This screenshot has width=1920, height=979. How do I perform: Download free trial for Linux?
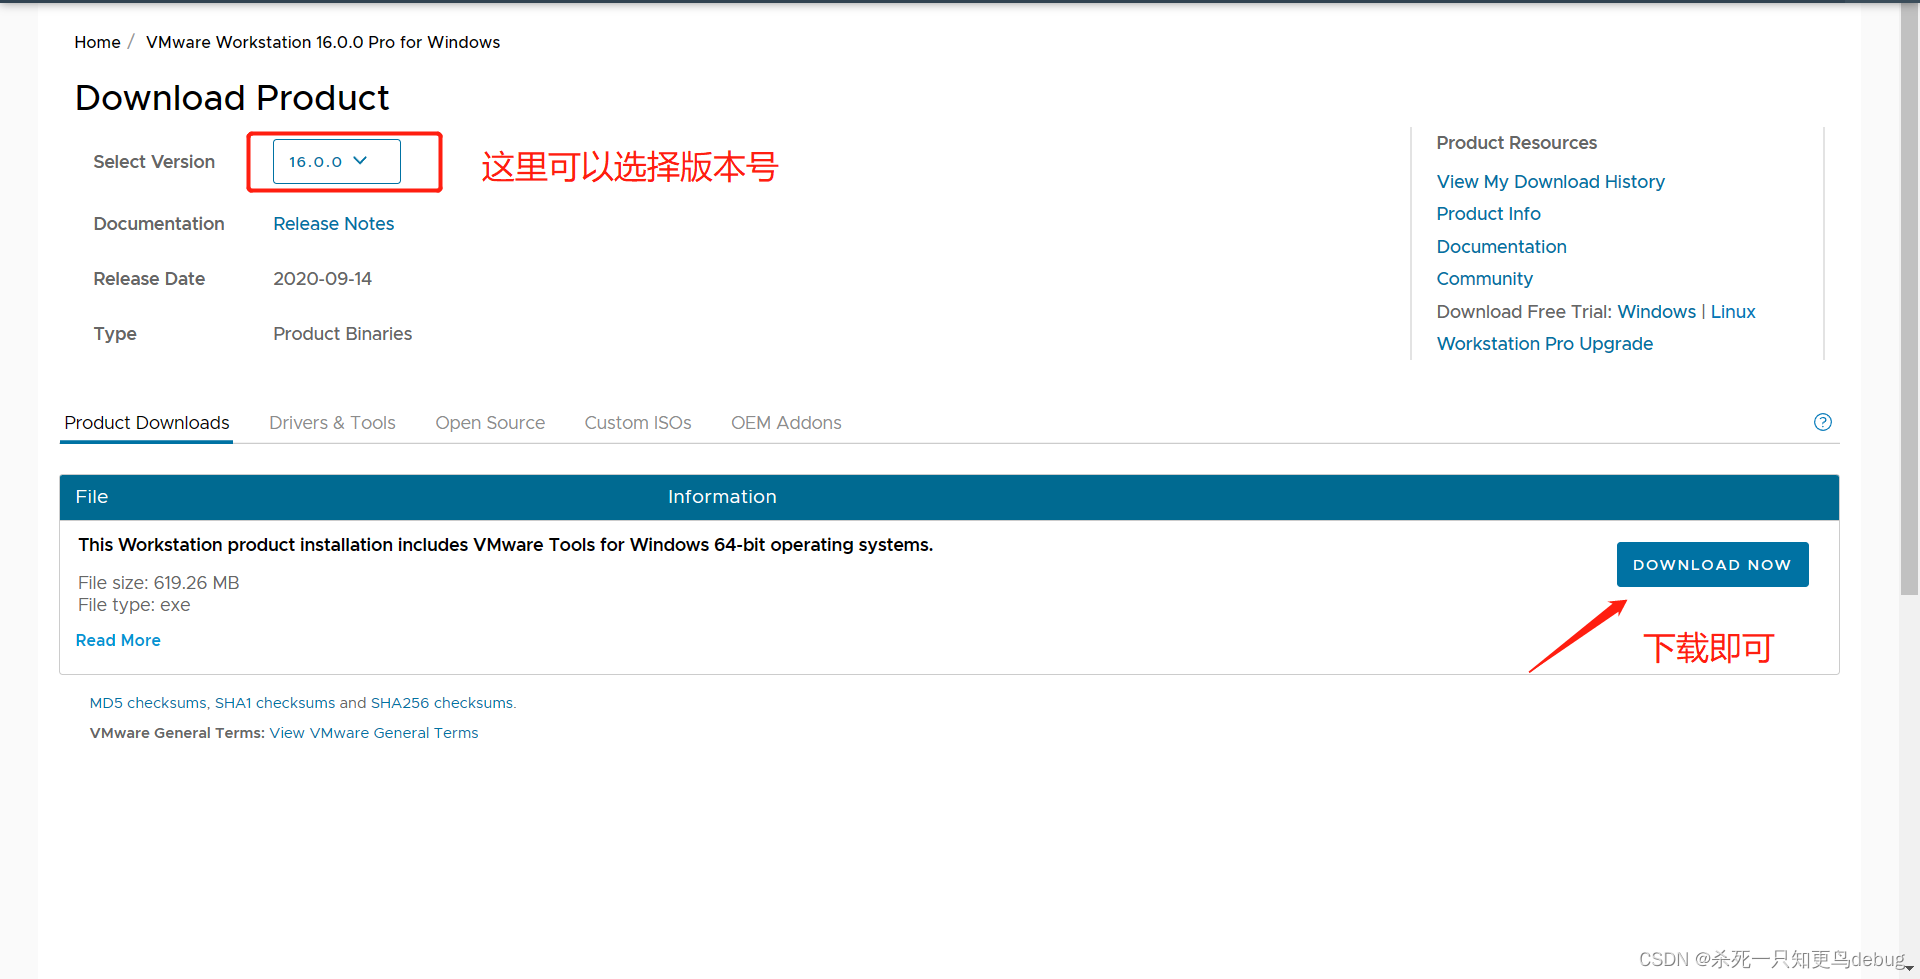click(1732, 312)
